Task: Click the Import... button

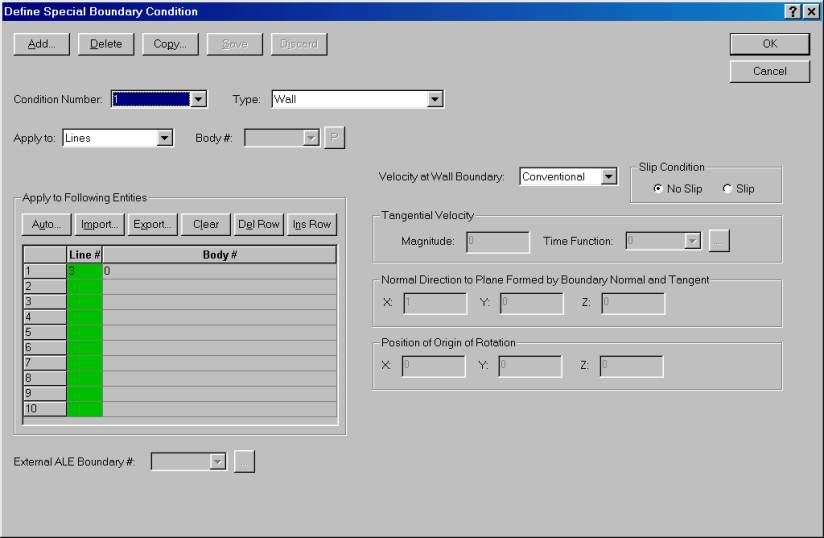Action: click(x=100, y=224)
